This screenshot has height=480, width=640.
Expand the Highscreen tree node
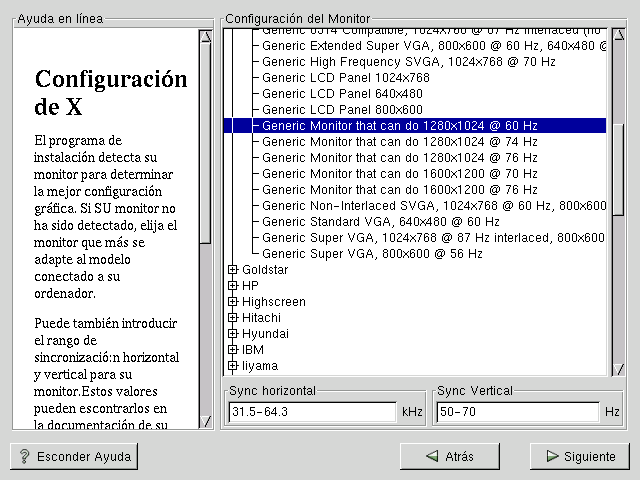(233, 301)
